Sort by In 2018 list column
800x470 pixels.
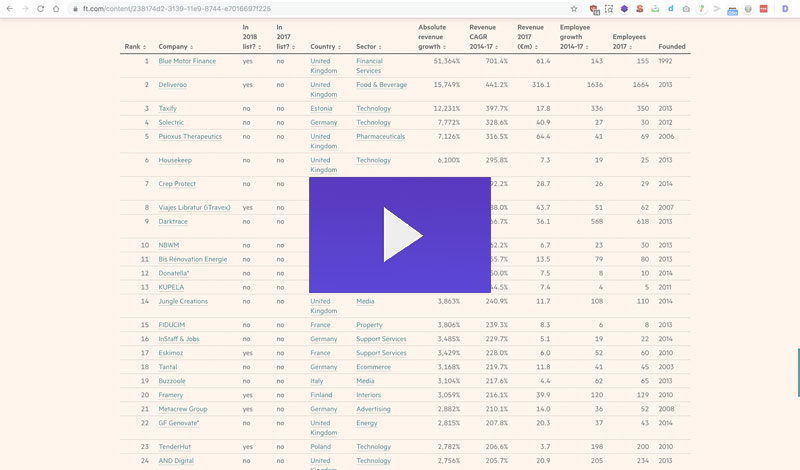point(252,37)
